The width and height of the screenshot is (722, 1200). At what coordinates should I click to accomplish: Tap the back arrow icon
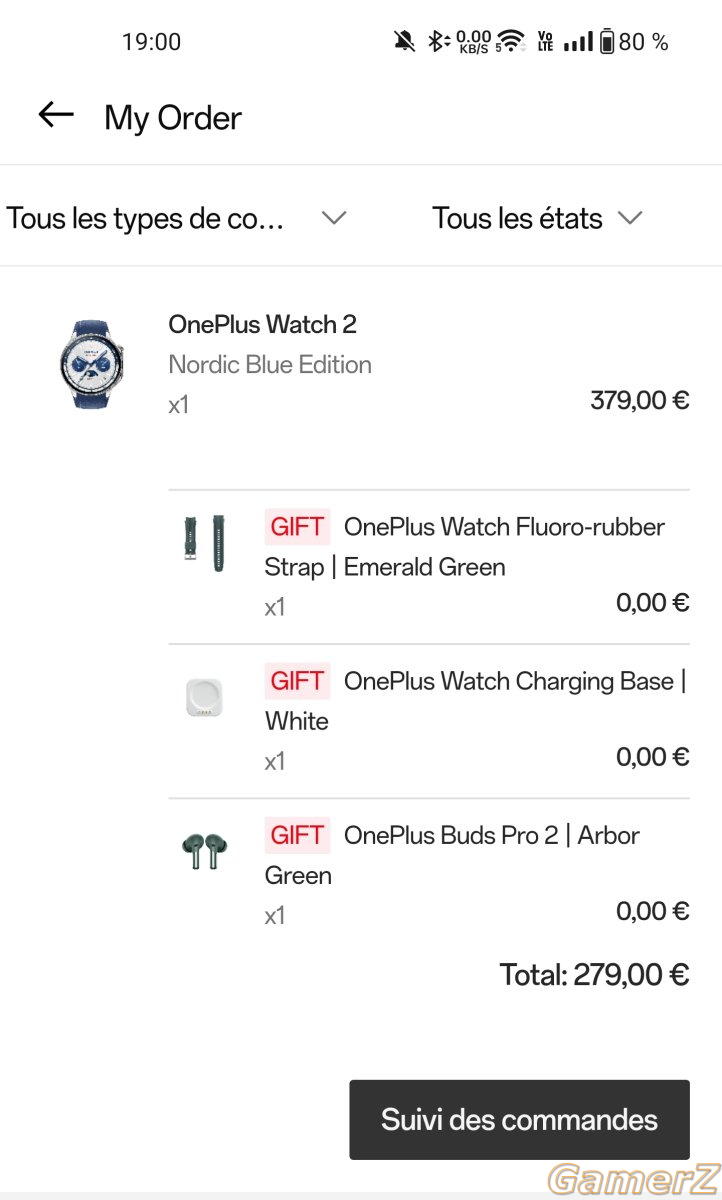(56, 115)
